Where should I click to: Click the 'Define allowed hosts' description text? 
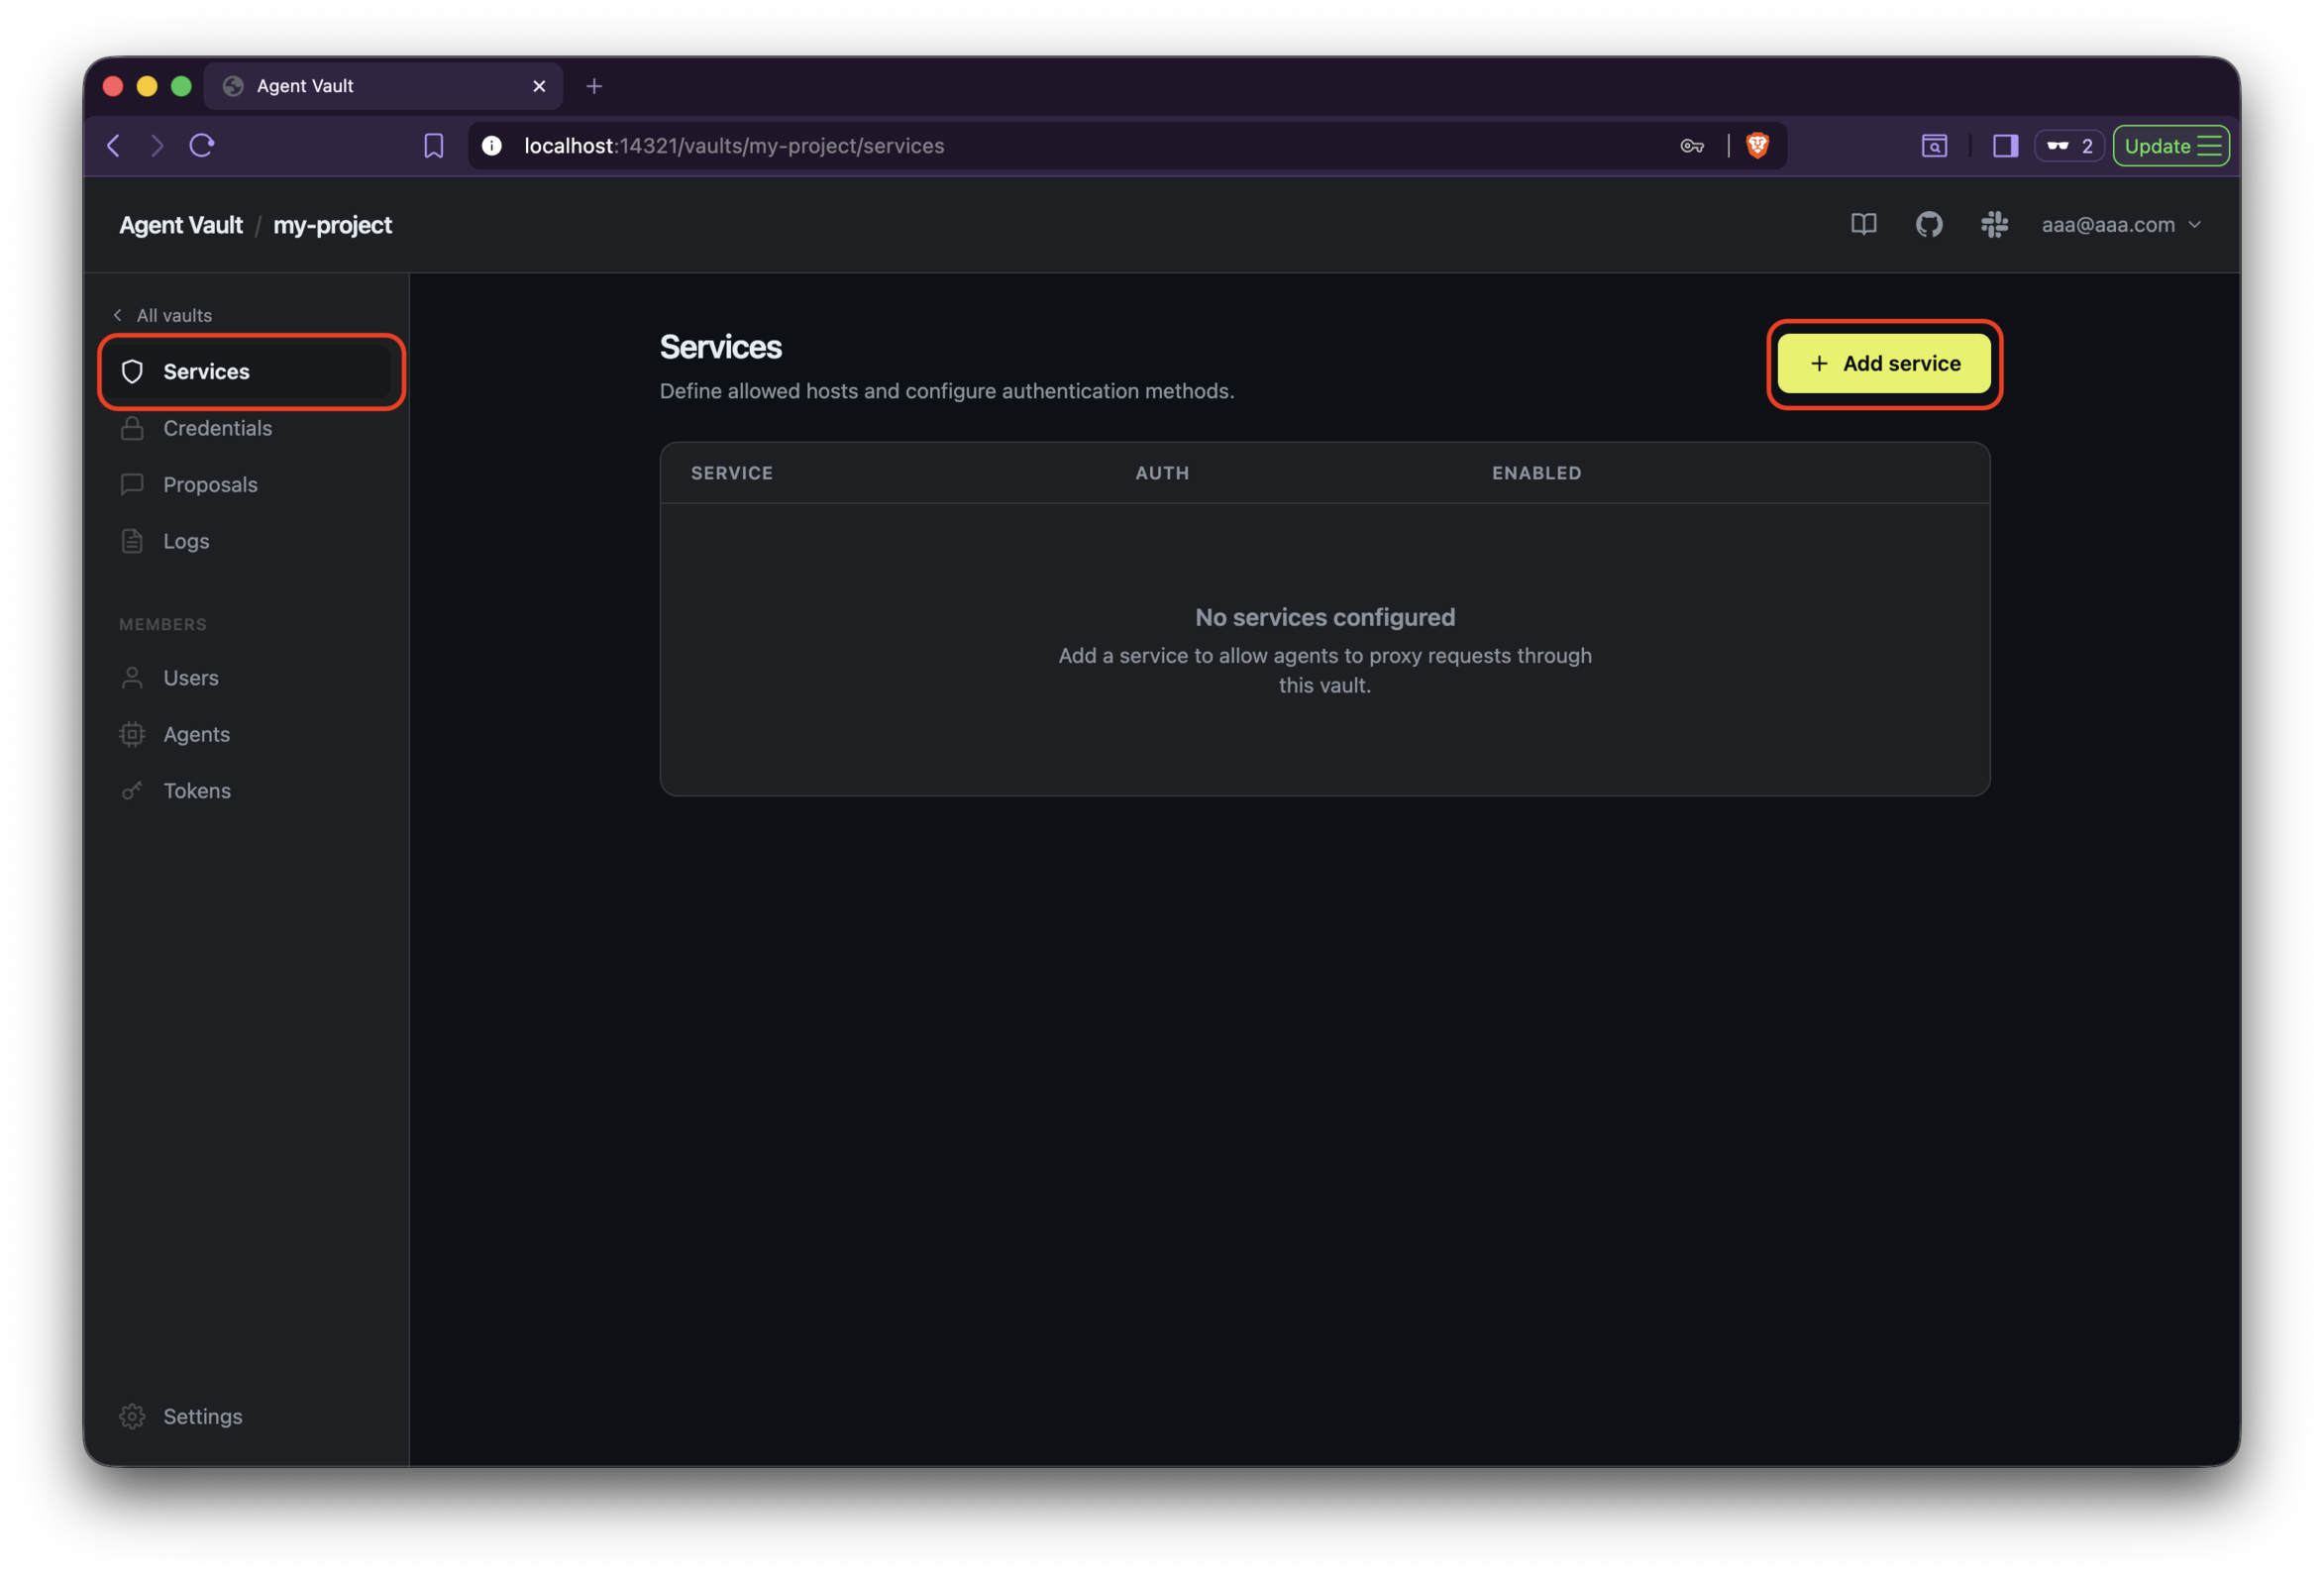[x=946, y=391]
